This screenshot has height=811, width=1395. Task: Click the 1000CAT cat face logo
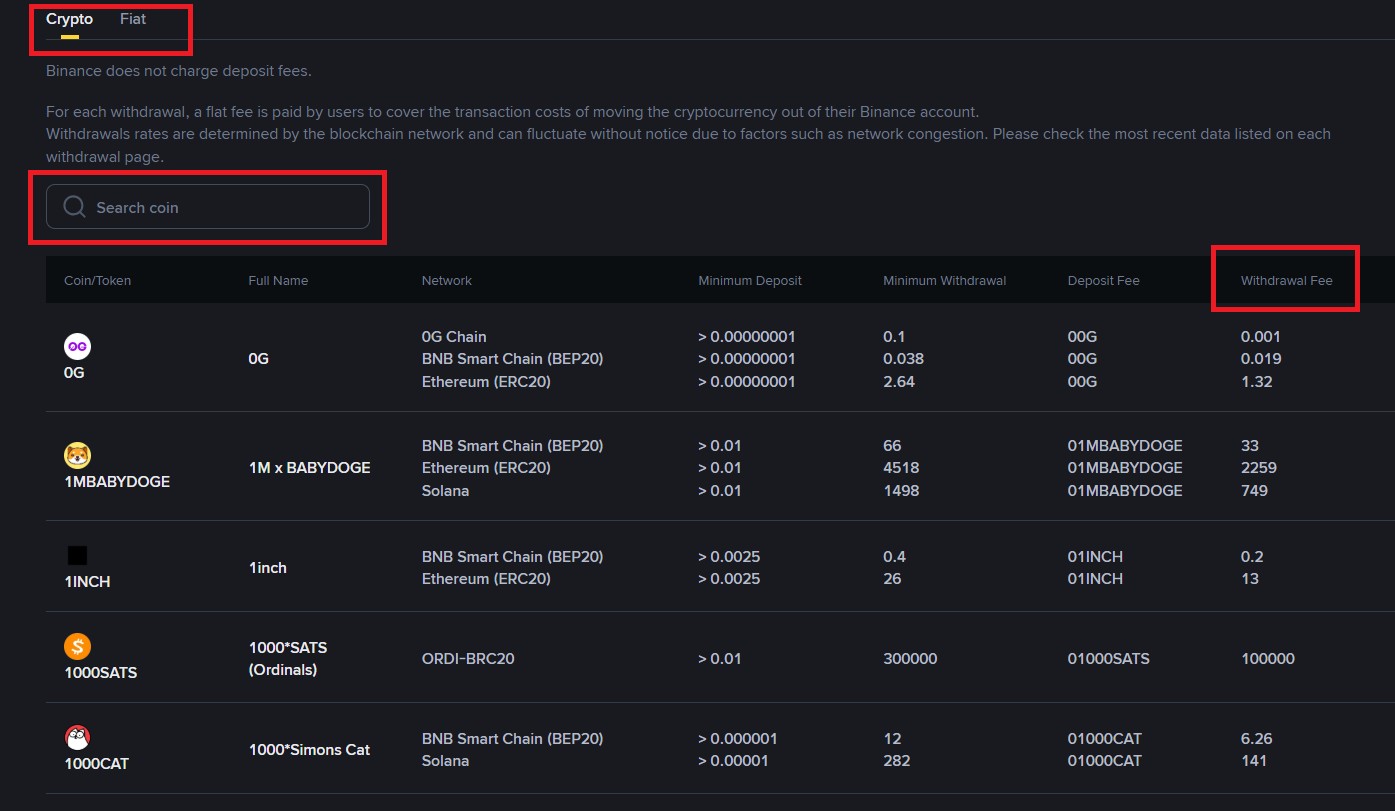[x=77, y=738]
